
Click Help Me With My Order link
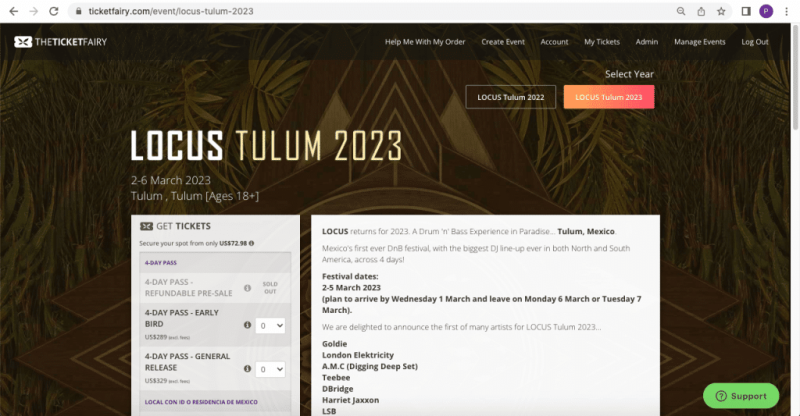425,42
